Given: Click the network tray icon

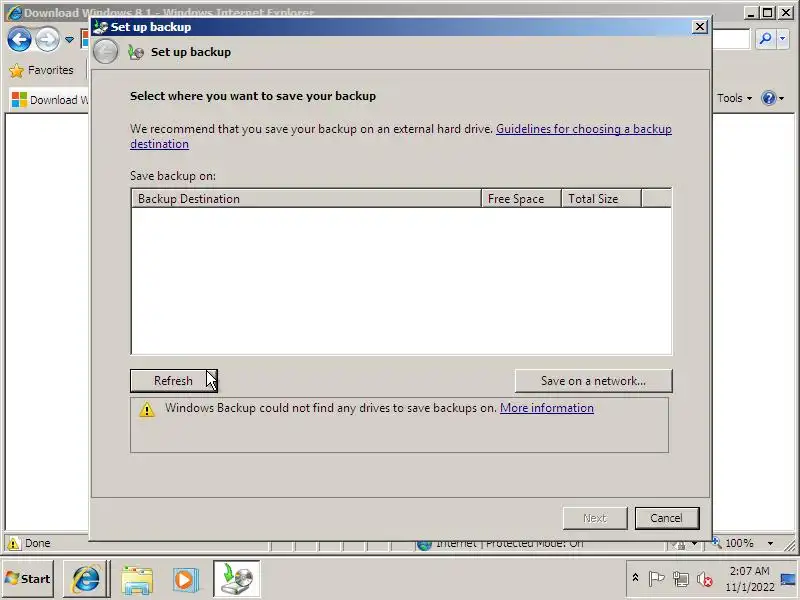Looking at the screenshot, I should 681,579.
